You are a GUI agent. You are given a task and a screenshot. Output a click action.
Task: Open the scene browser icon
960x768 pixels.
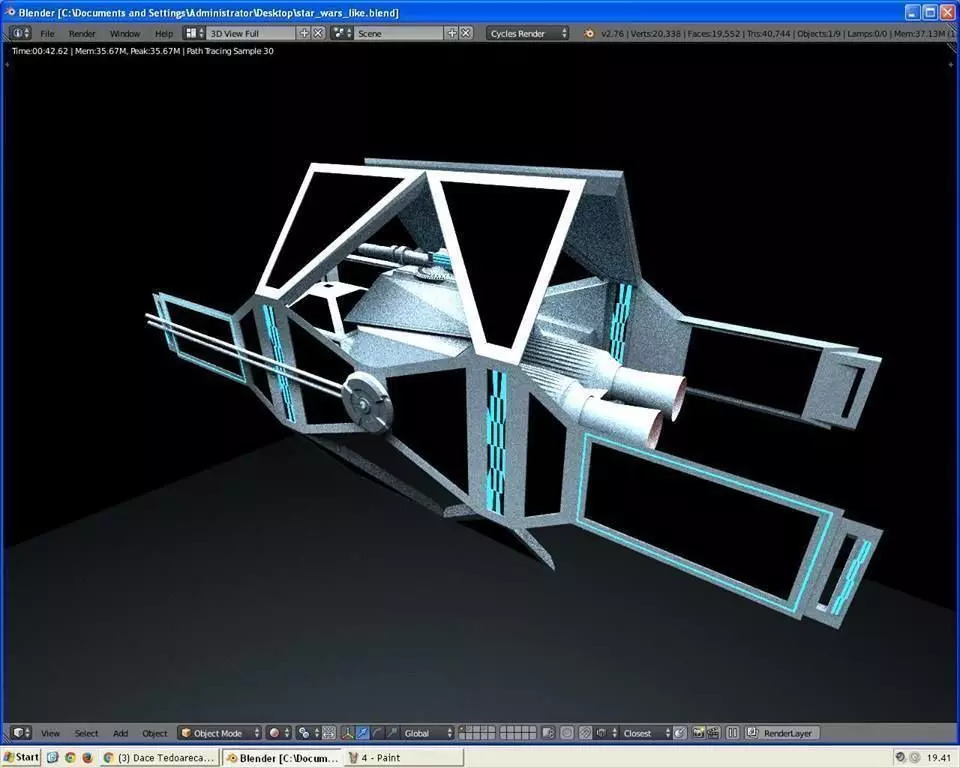pyautogui.click(x=342, y=33)
